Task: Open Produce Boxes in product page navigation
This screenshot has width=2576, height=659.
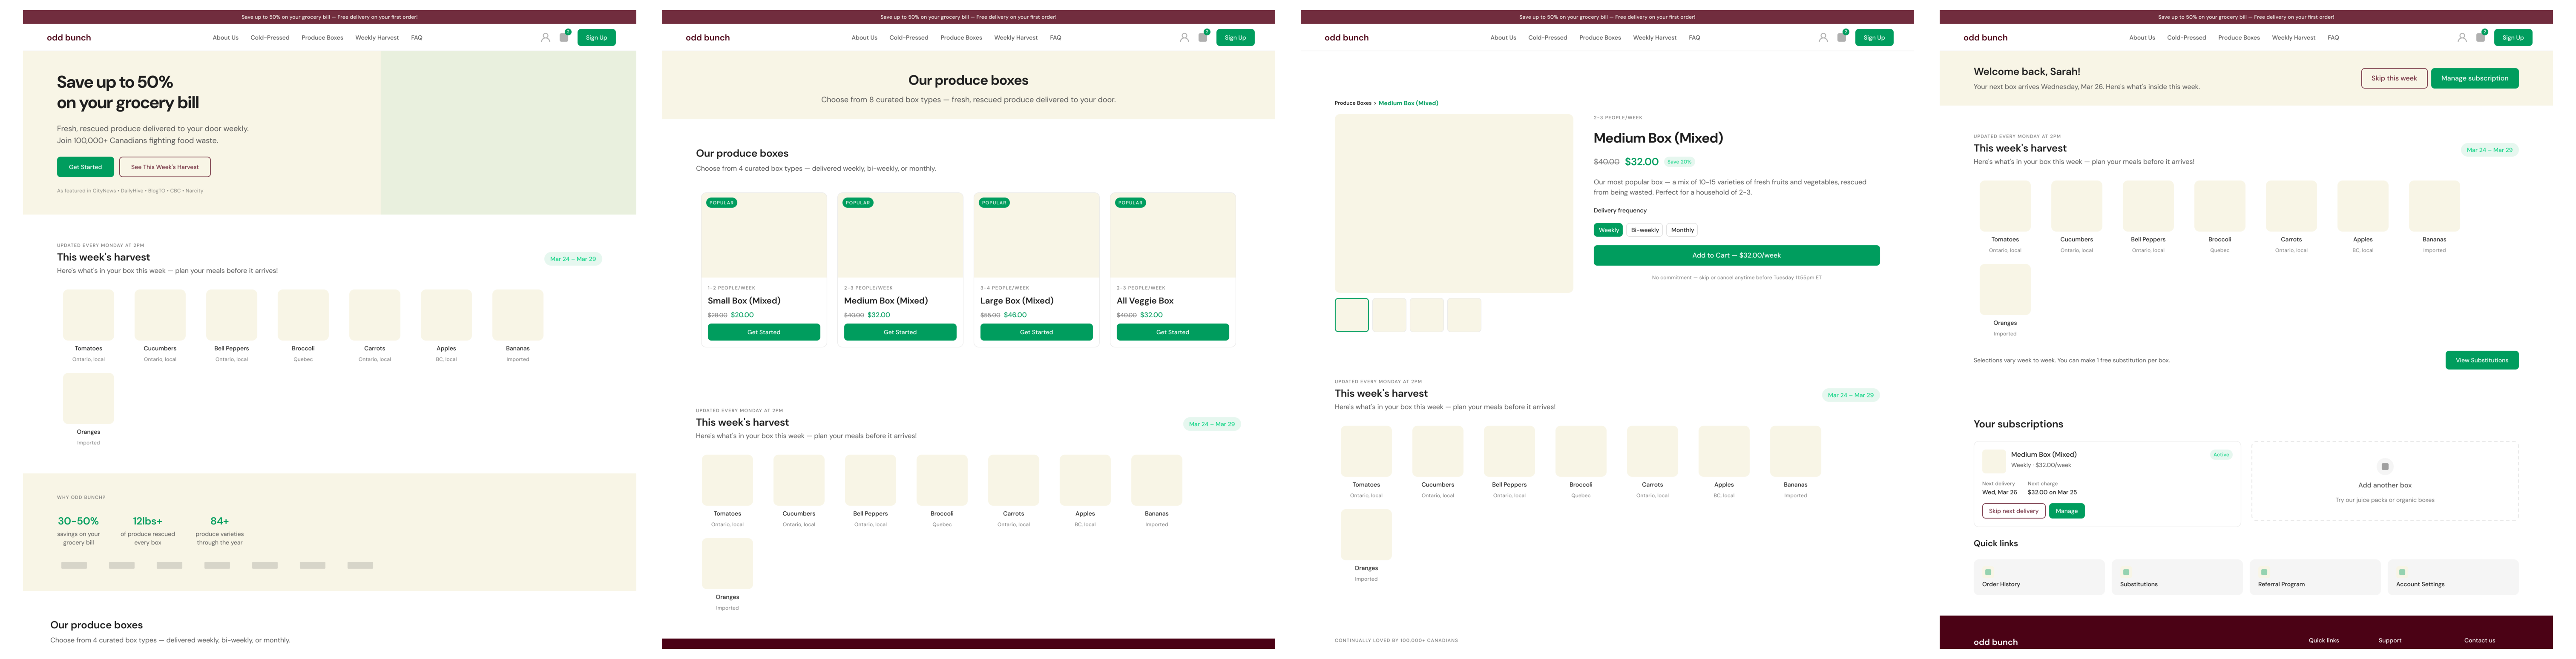Action: point(1600,37)
